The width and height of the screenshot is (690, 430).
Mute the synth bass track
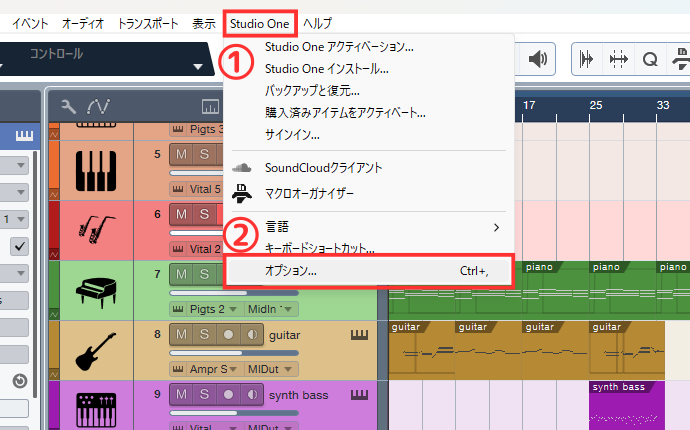[x=181, y=394]
